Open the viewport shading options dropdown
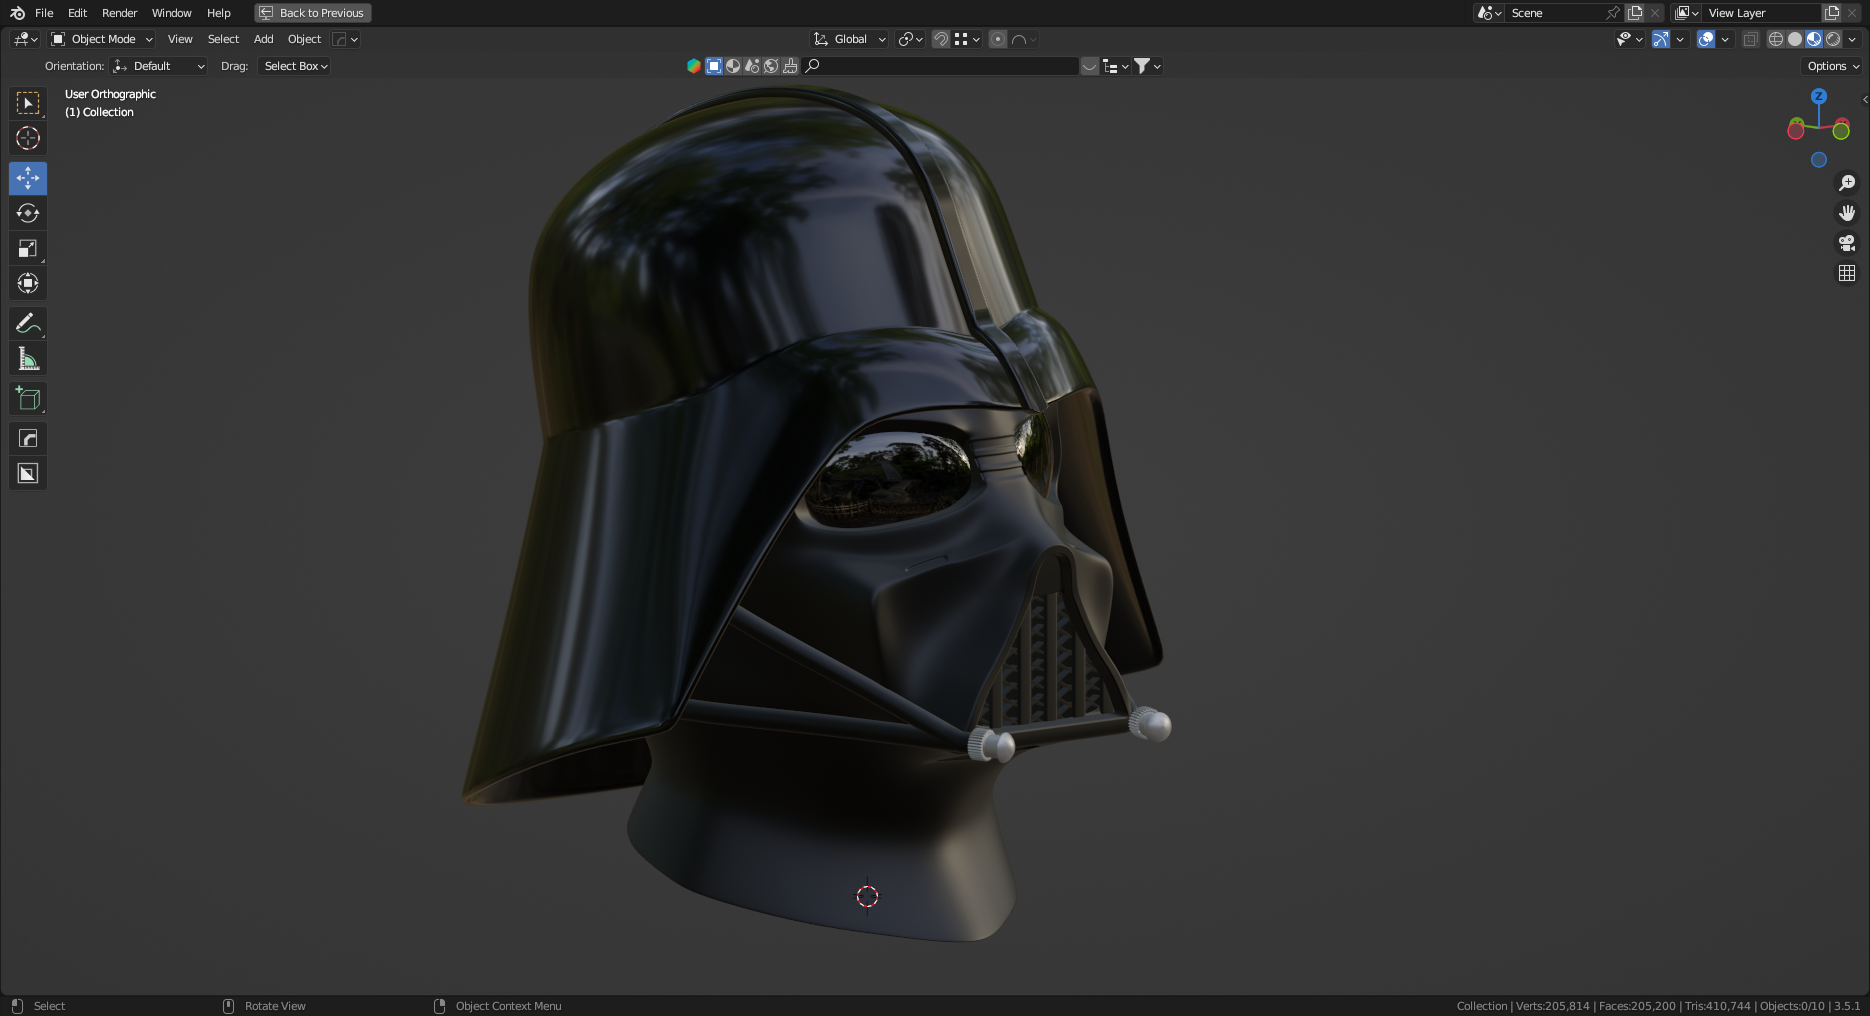This screenshot has height=1016, width=1870. pos(1852,39)
